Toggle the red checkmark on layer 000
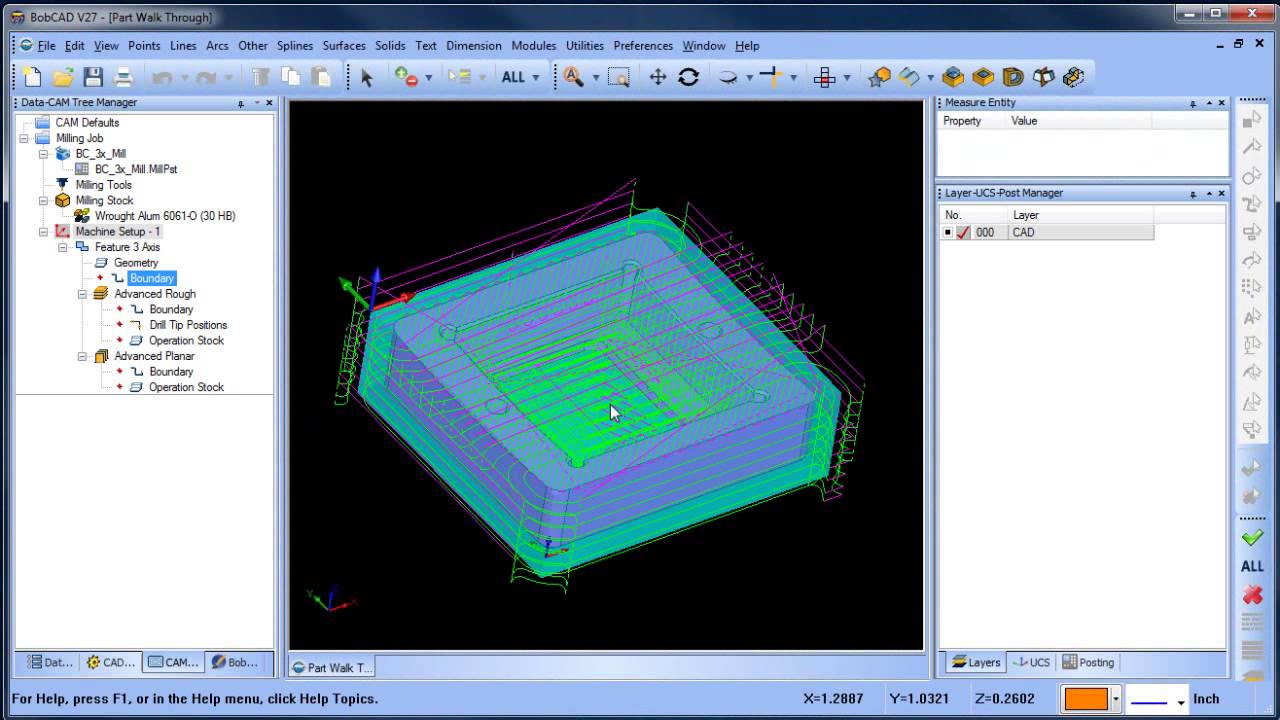 click(x=963, y=232)
